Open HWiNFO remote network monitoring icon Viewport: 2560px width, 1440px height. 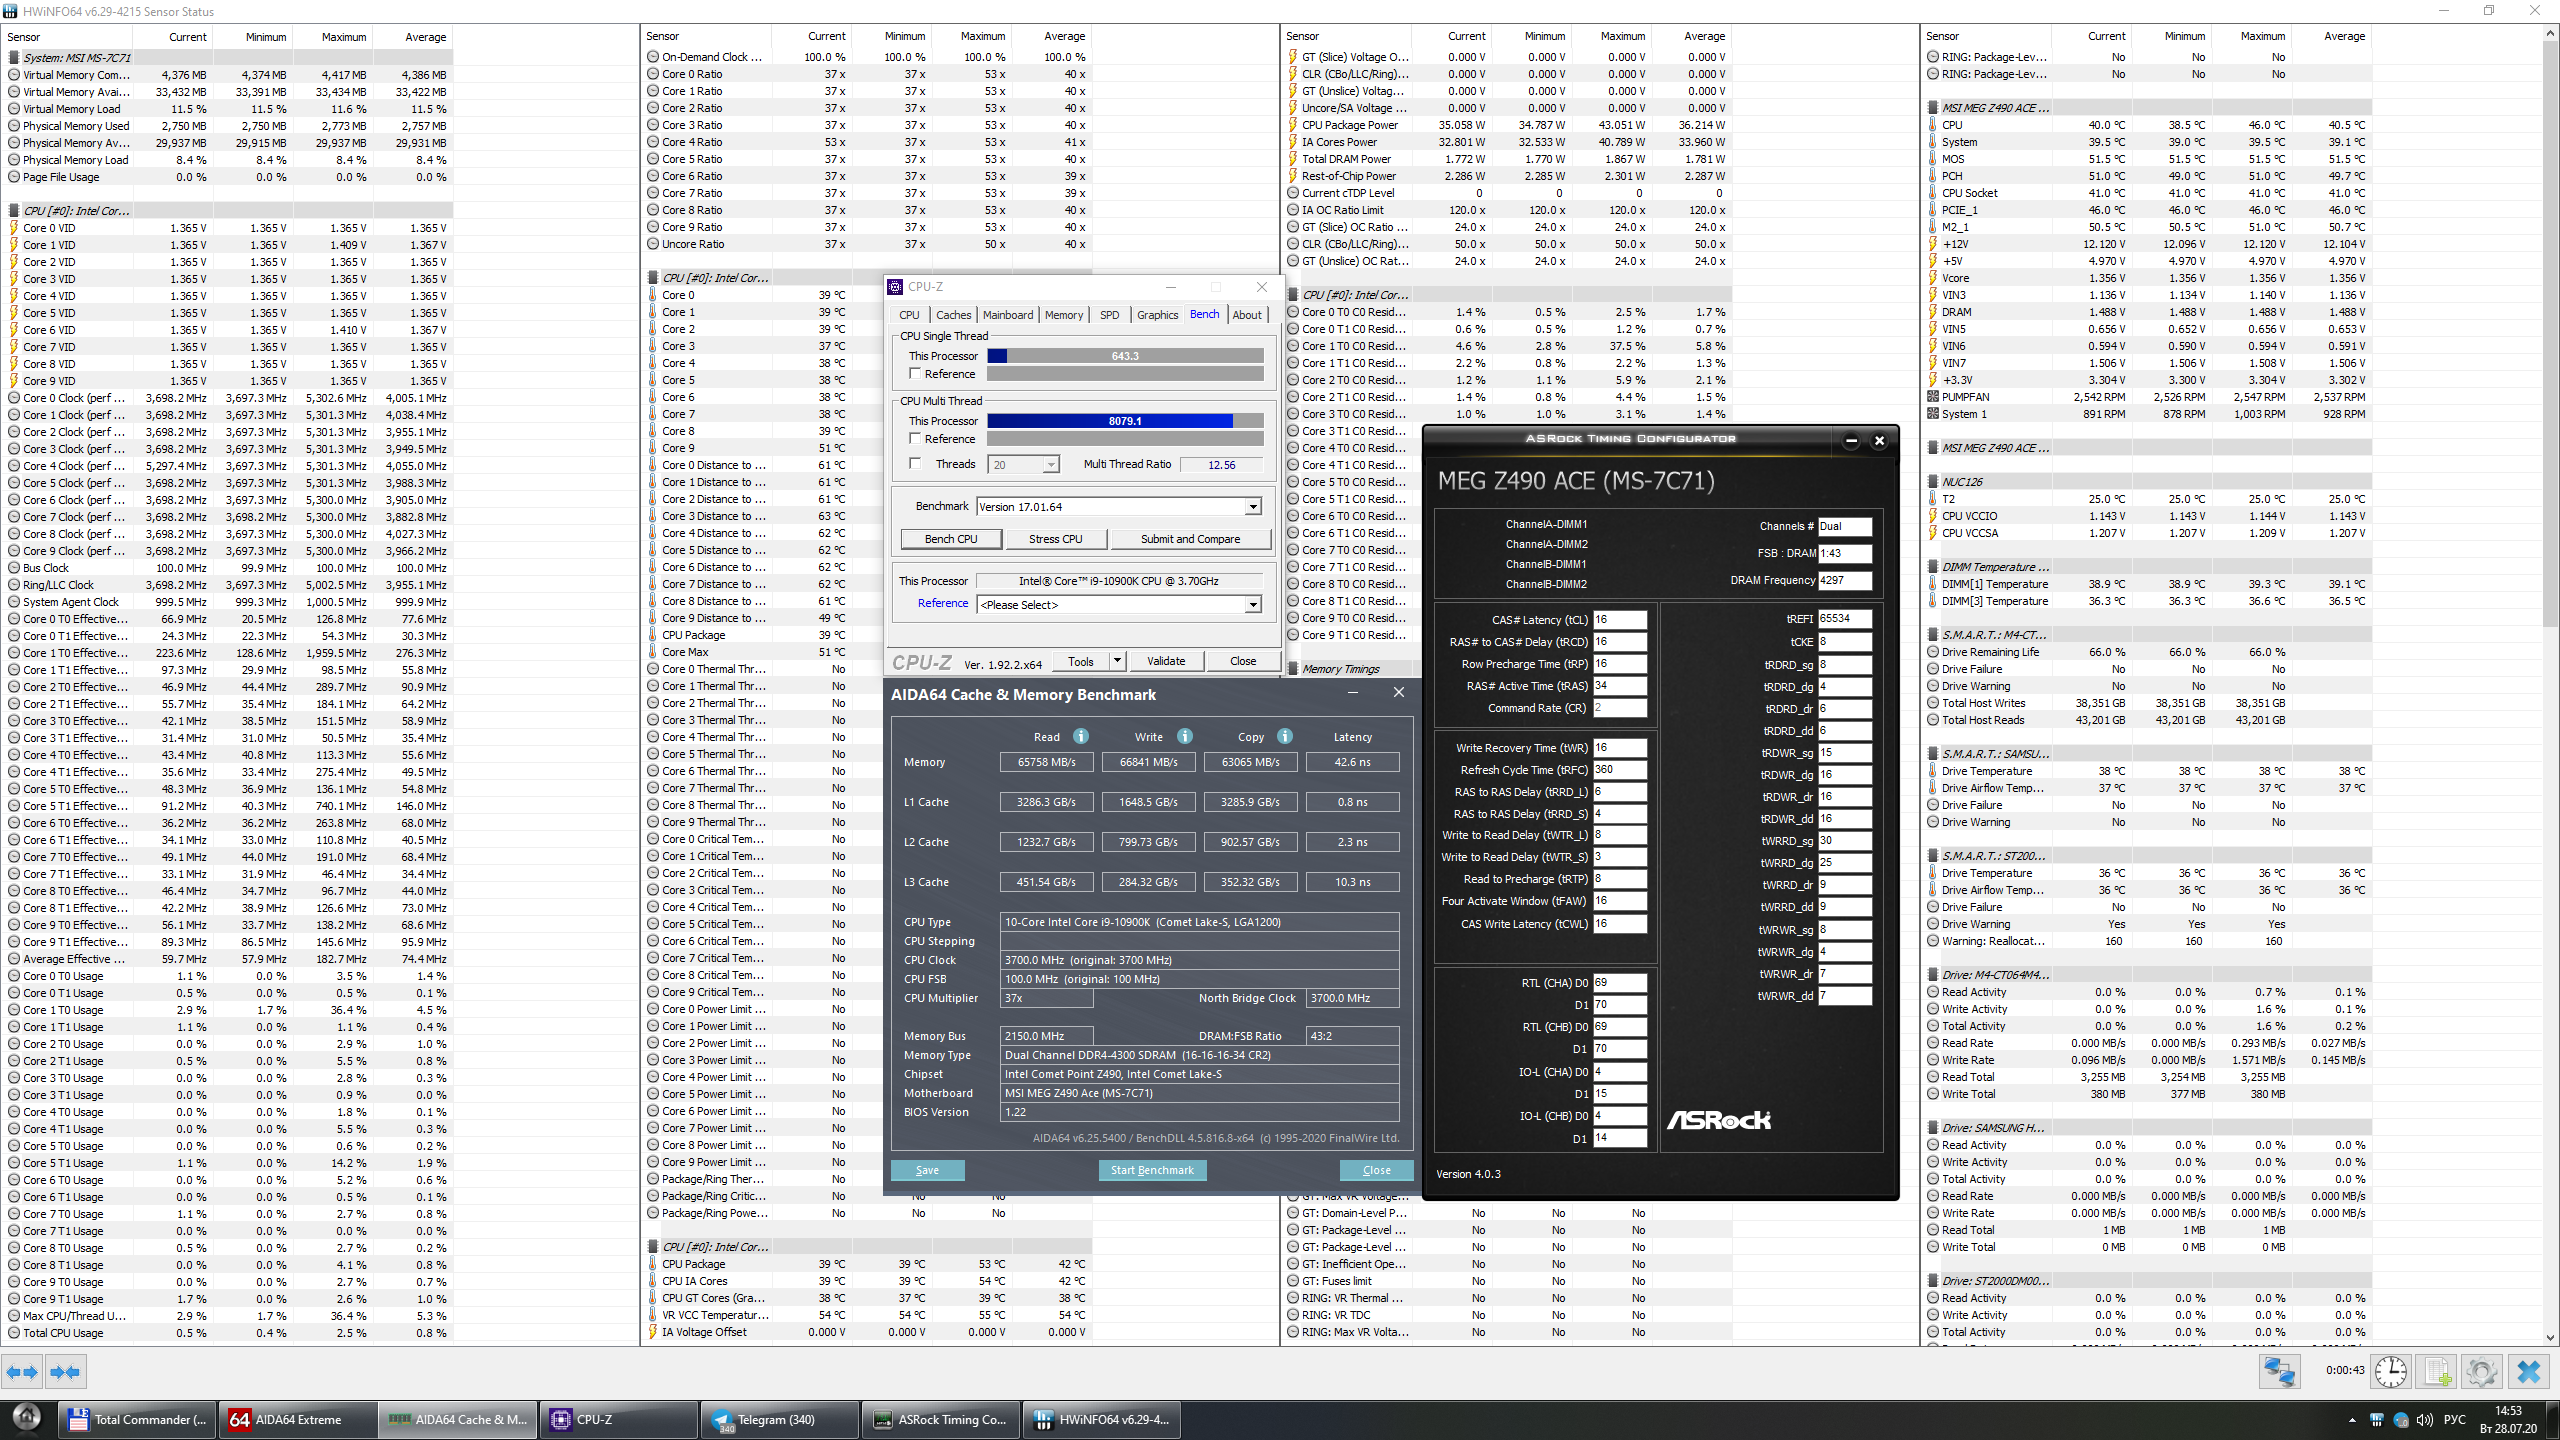tap(2280, 1372)
